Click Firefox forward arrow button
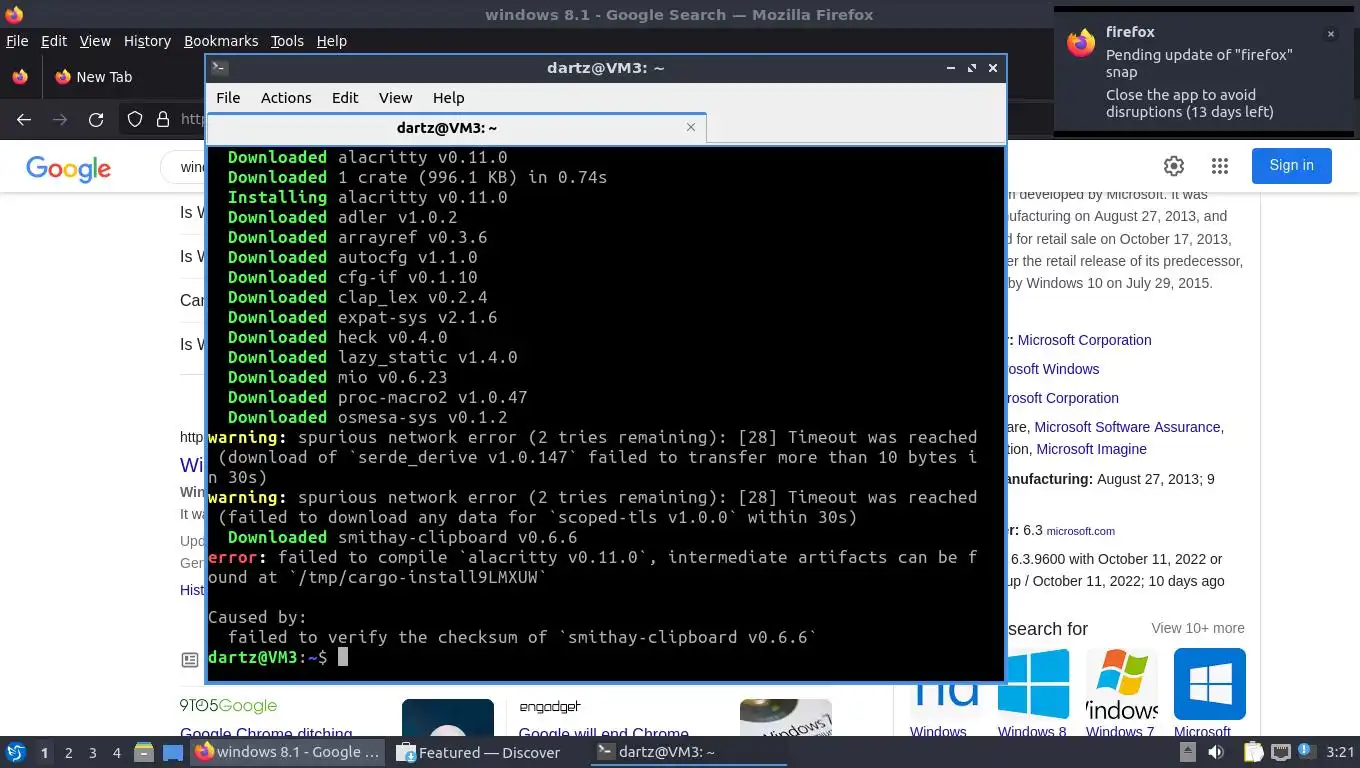Image resolution: width=1360 pixels, height=768 pixels. point(60,120)
